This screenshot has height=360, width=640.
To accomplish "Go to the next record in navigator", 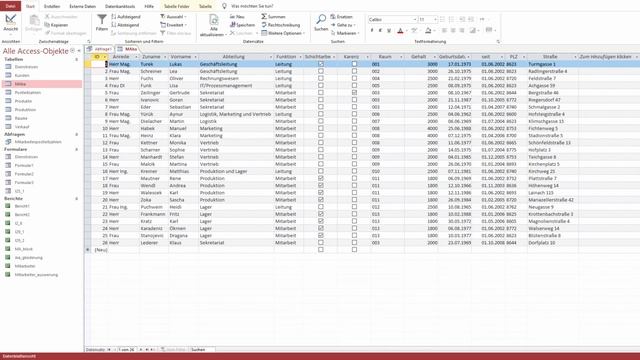I will [x=141, y=350].
